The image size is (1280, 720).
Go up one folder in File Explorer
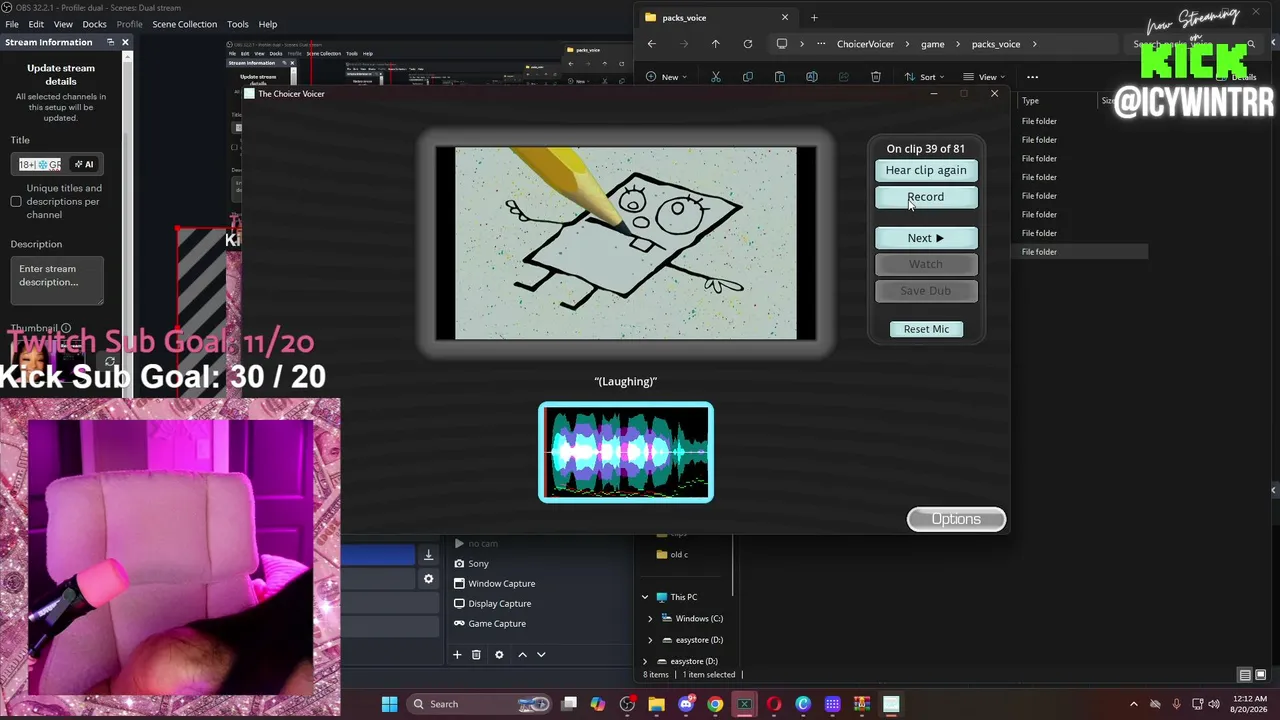point(715,44)
